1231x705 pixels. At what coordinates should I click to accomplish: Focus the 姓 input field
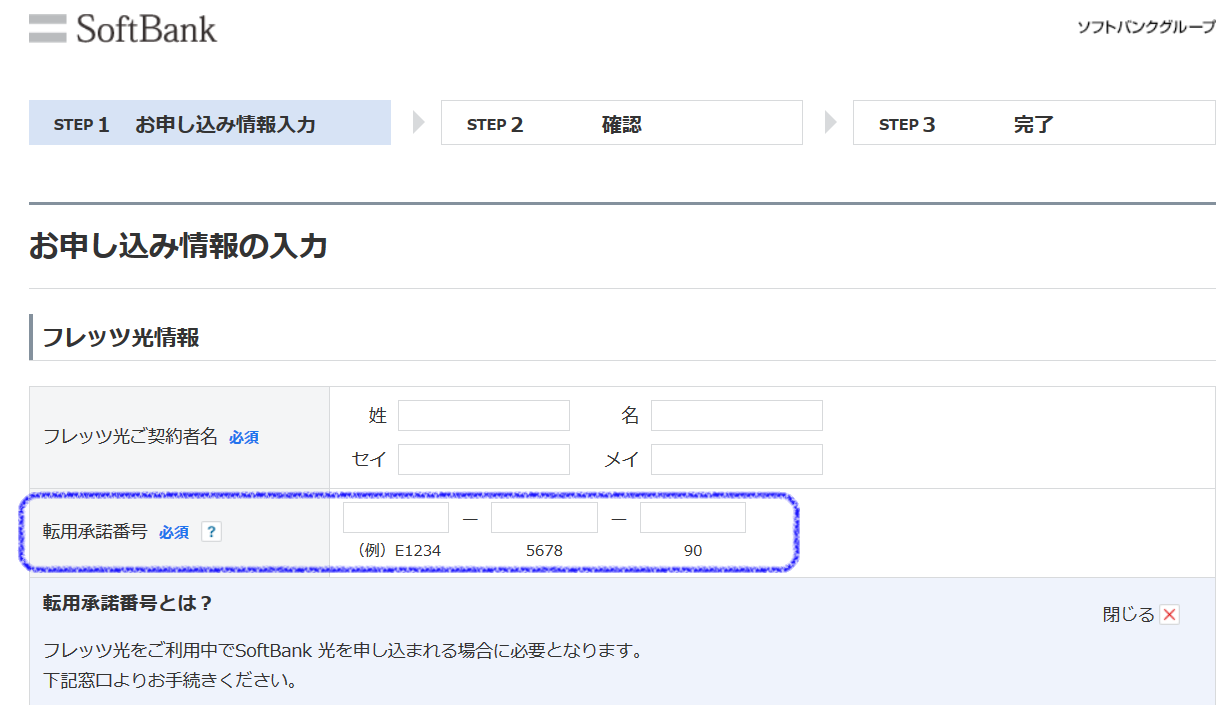tap(484, 415)
